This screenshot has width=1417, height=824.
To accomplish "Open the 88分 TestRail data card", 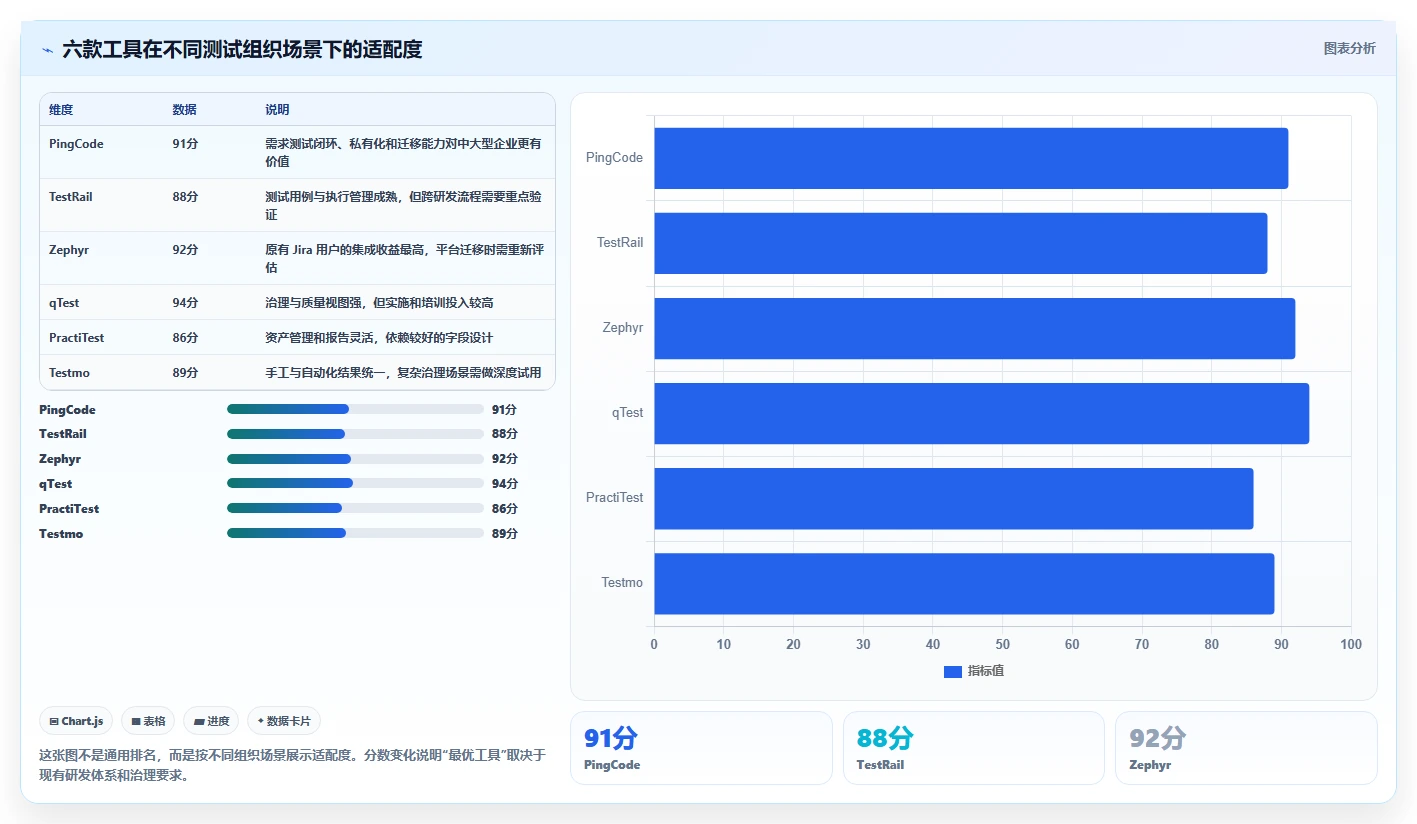I will click(974, 748).
